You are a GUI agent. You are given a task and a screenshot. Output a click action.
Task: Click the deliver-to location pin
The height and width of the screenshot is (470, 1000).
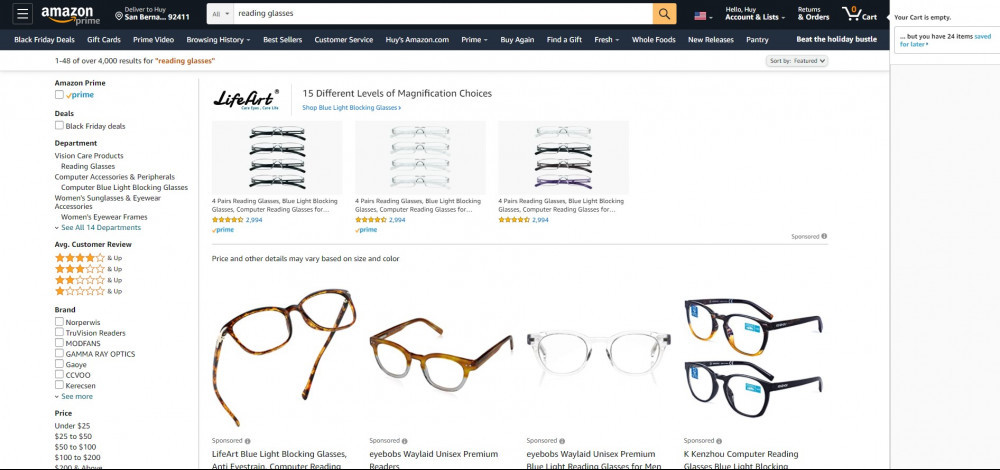coord(119,15)
